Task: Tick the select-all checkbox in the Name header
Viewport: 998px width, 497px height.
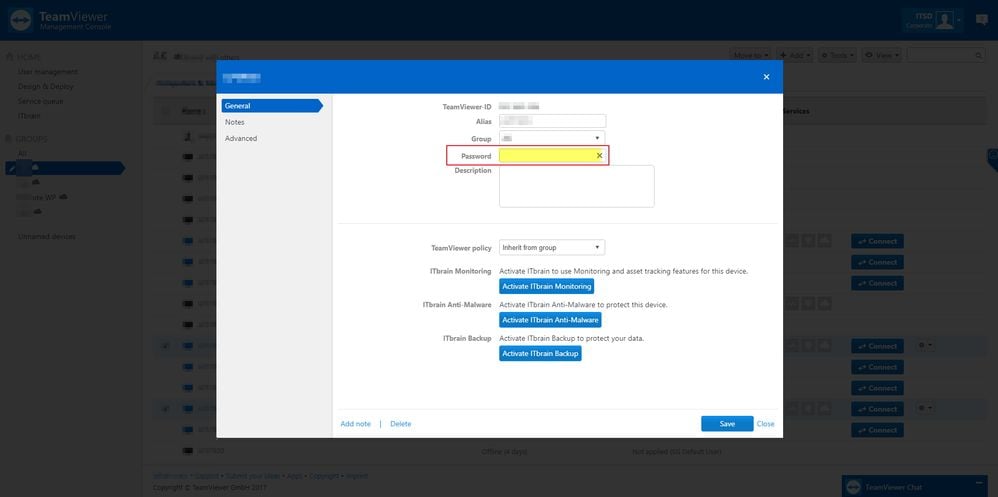Action: point(165,111)
